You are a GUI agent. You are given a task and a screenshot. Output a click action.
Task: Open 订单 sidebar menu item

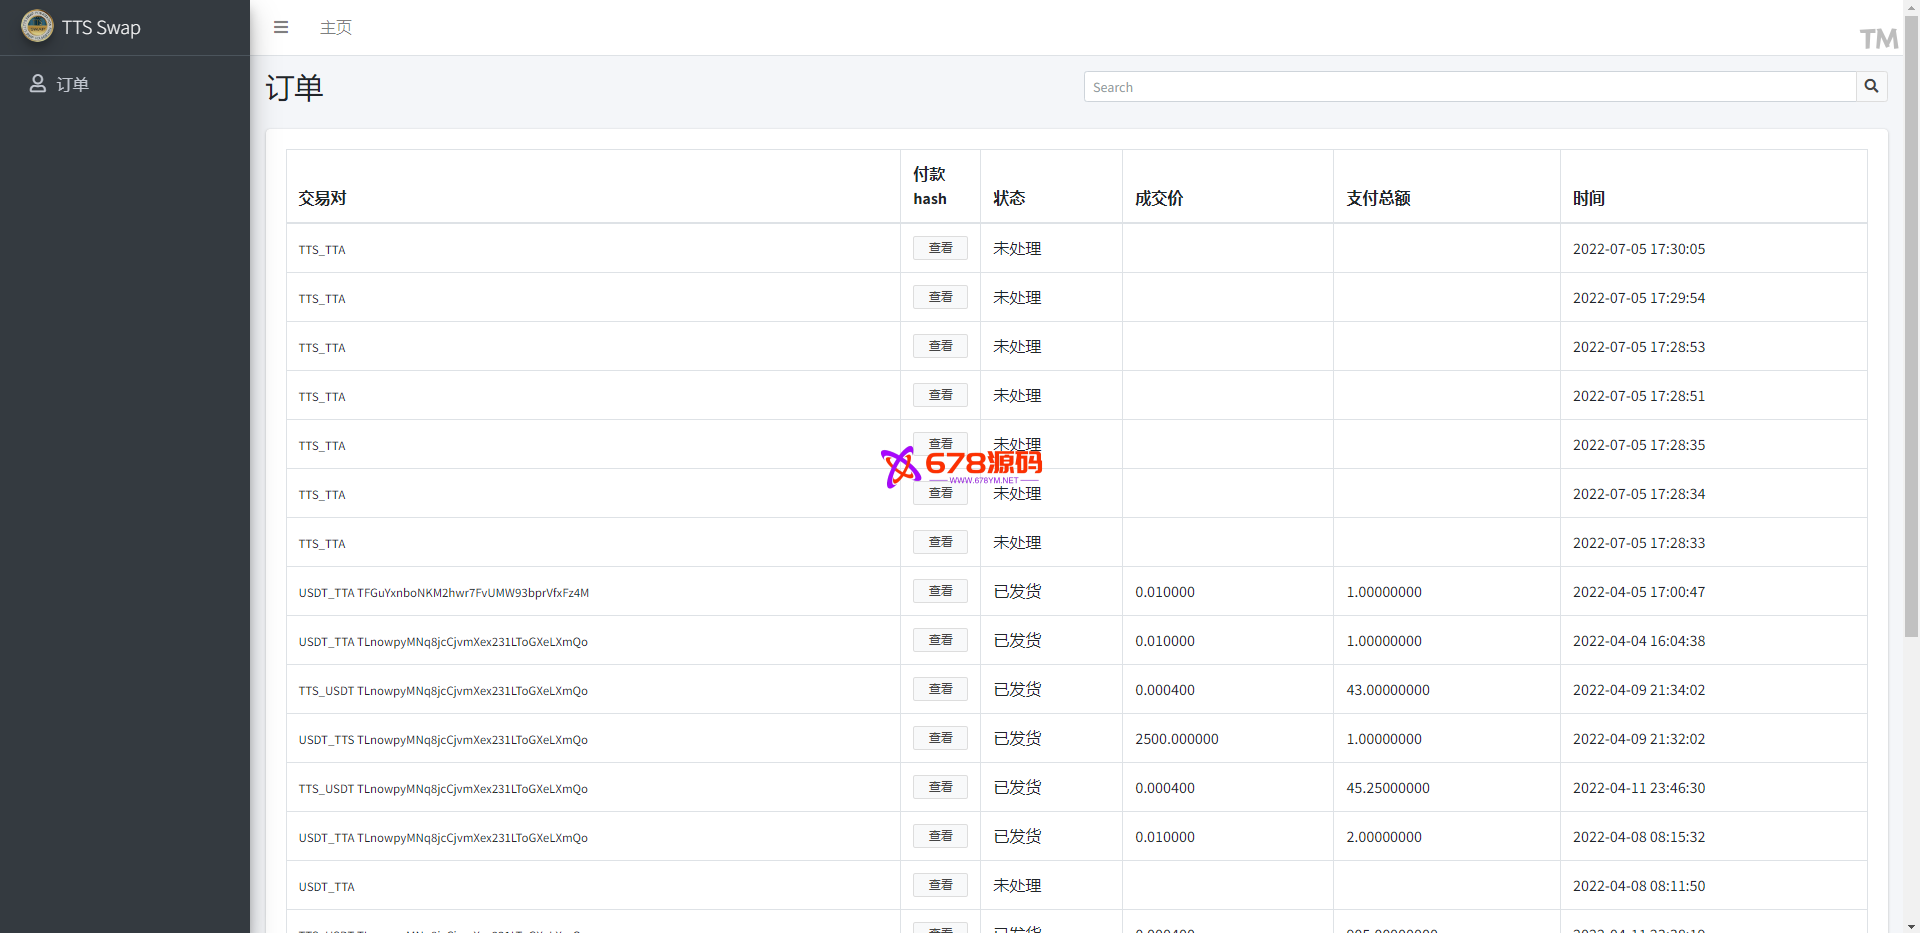(72, 85)
